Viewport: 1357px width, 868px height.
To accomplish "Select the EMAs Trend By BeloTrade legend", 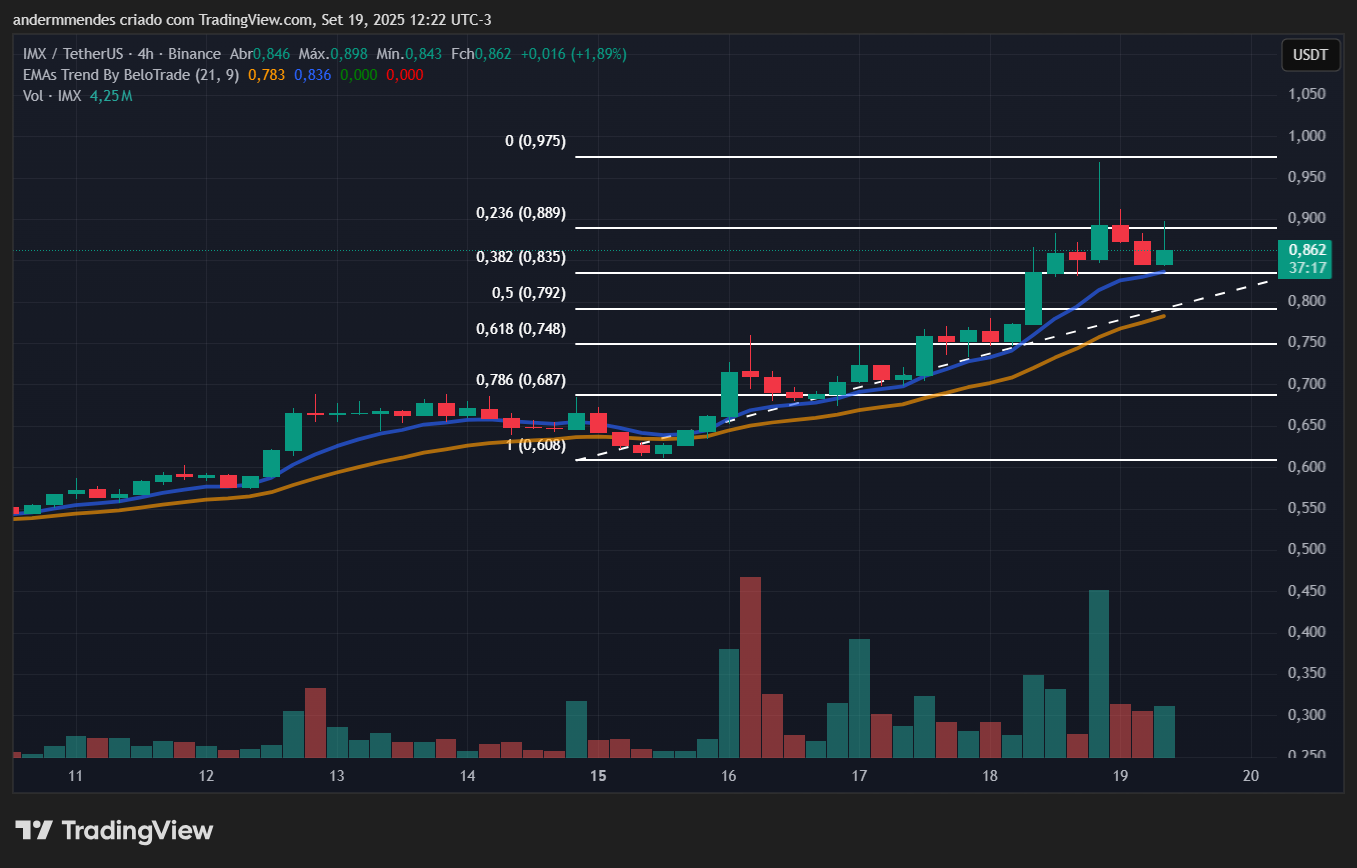I will click(x=130, y=75).
